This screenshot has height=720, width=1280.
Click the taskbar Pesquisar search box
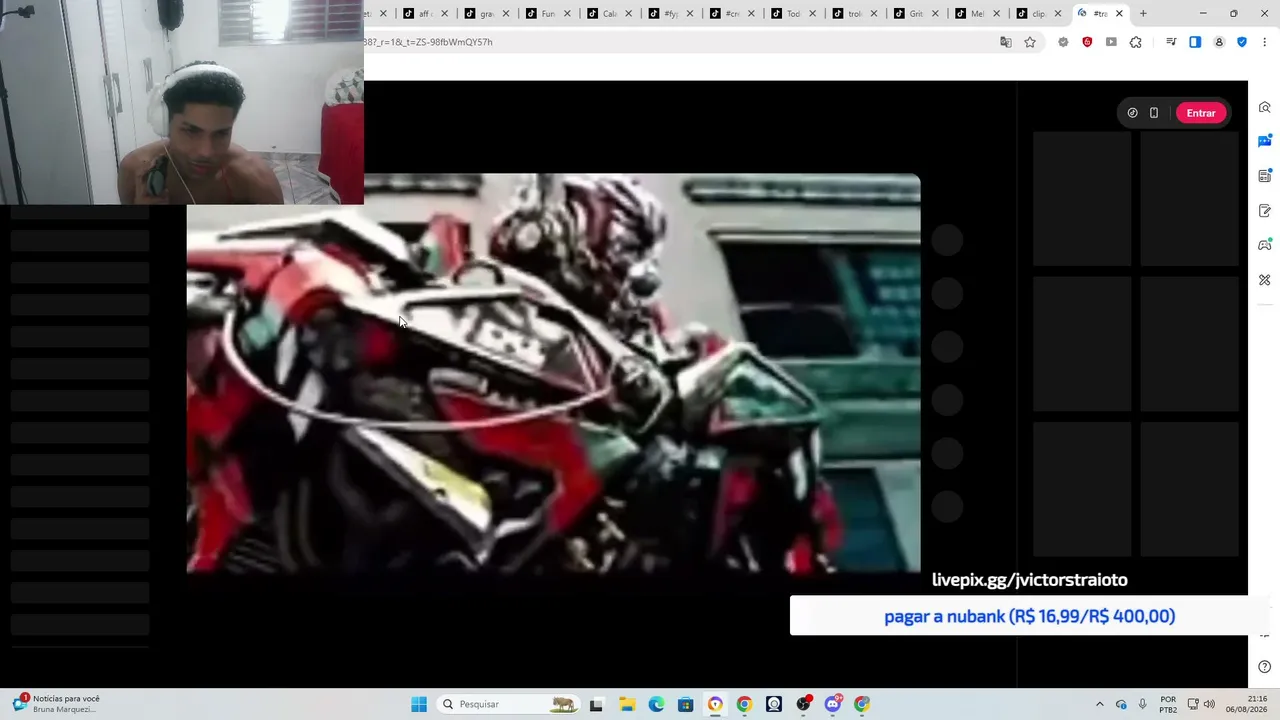pyautogui.click(x=509, y=704)
